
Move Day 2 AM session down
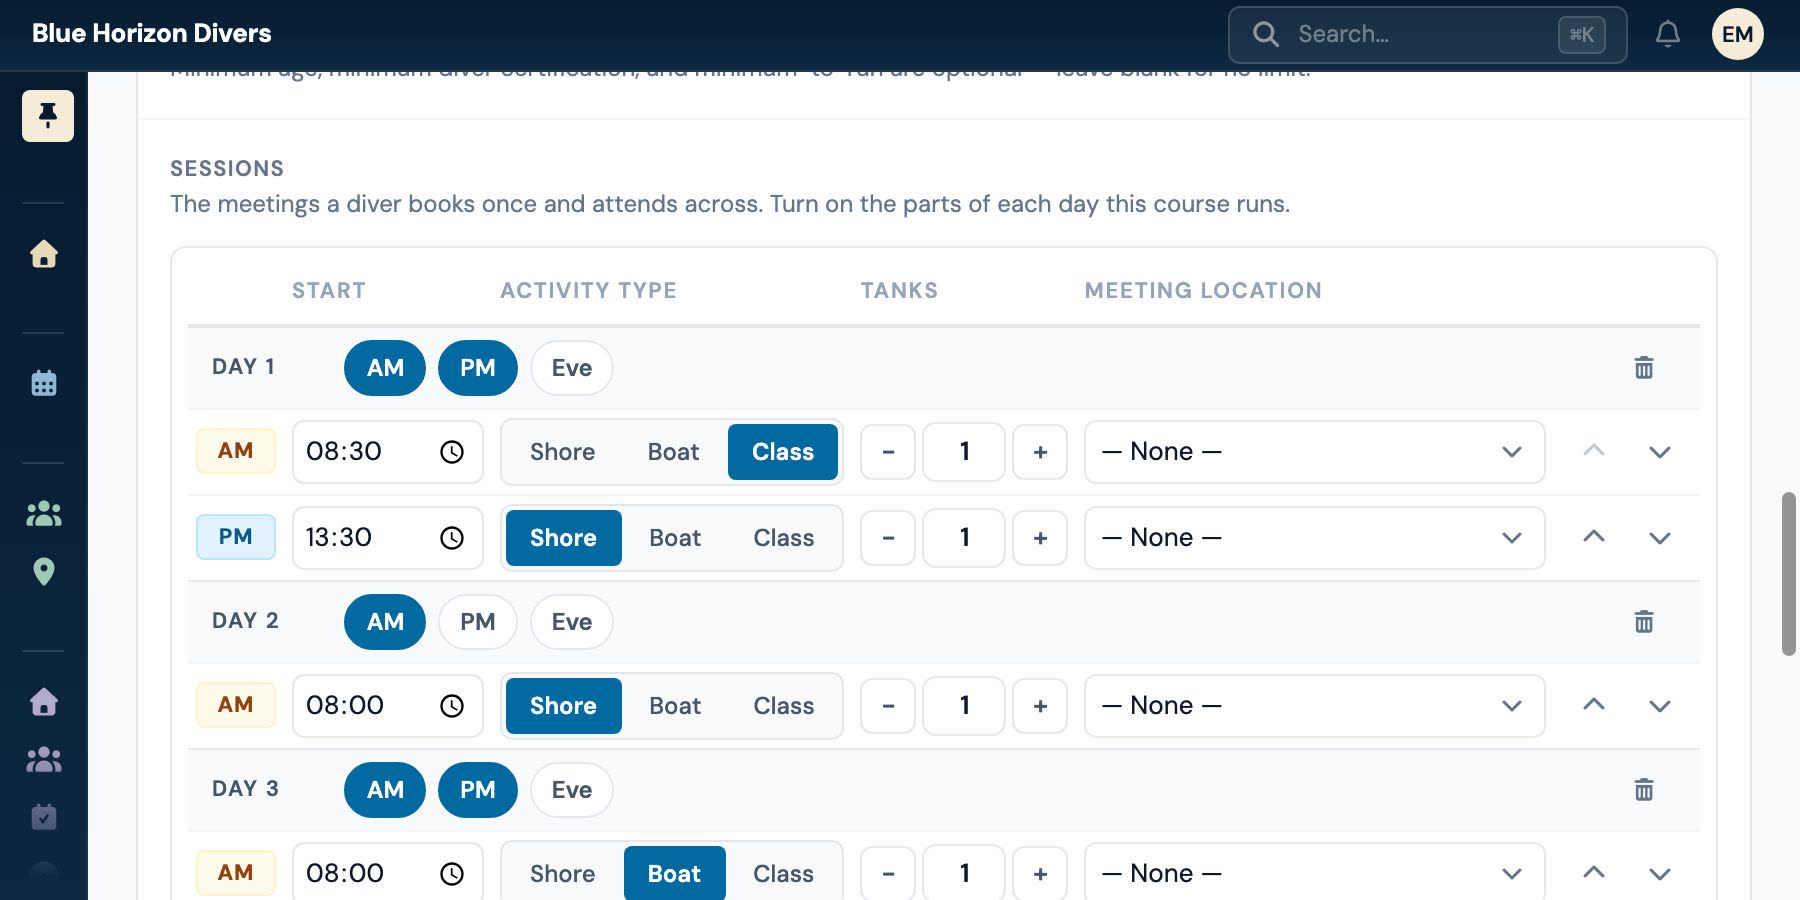click(x=1660, y=706)
